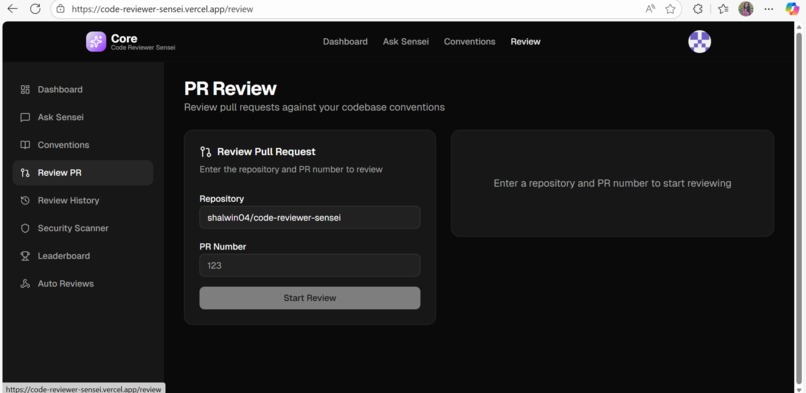Open the user avatar in the app header
Screen dimensions: 806x393
pyautogui.click(x=700, y=42)
